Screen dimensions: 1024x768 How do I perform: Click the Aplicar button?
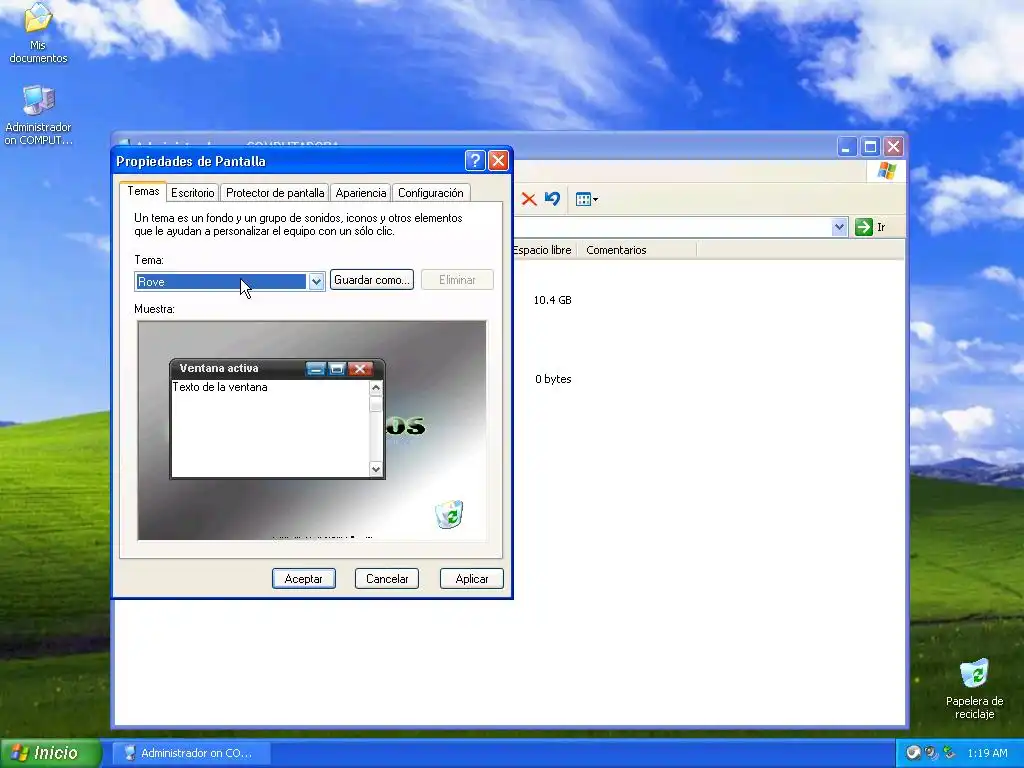[472, 579]
